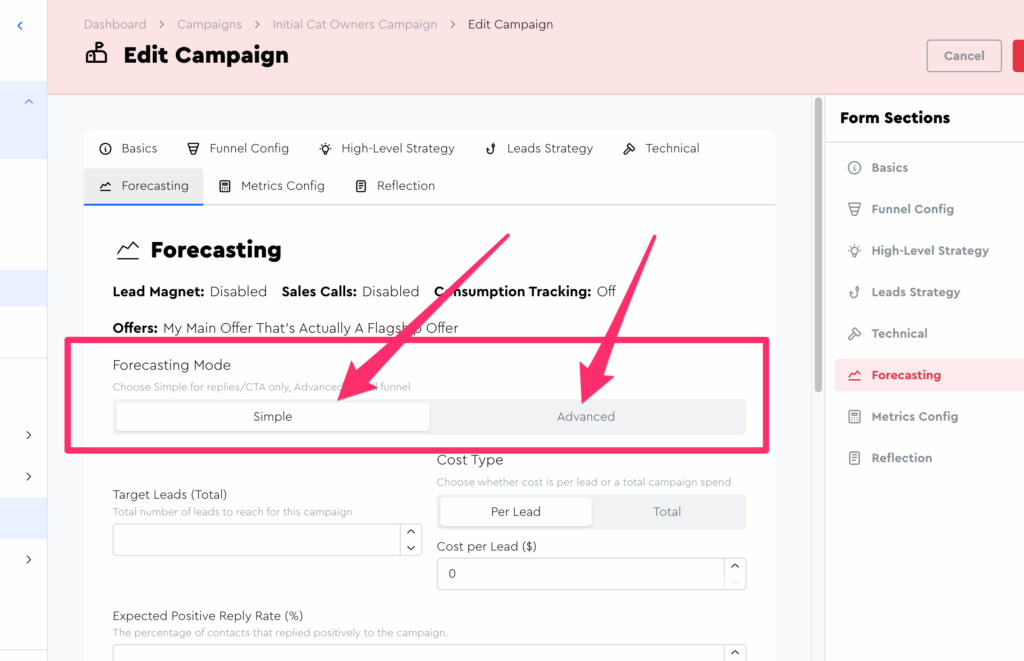Image resolution: width=1024 pixels, height=661 pixels.
Task: Click the back arrow icon at top left
Action: pyautogui.click(x=20, y=26)
